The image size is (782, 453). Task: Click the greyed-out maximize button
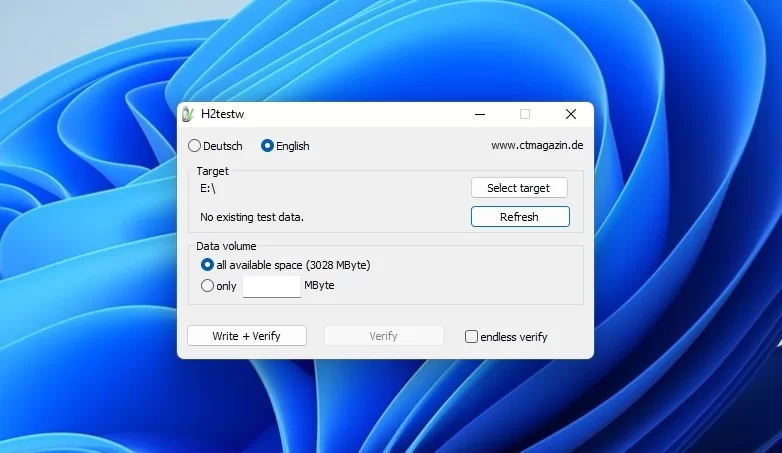click(525, 114)
